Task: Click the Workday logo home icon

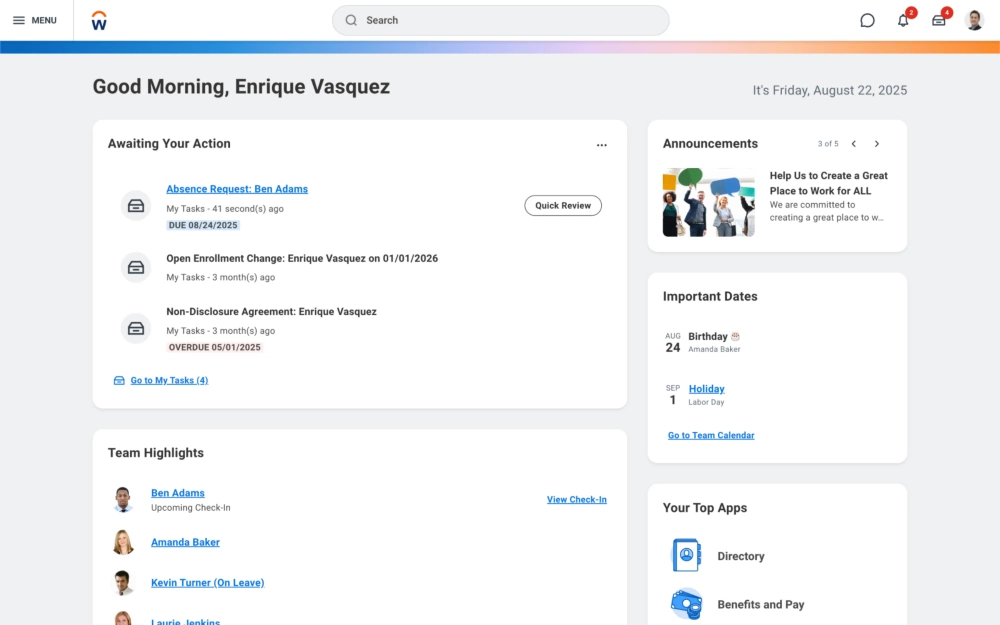Action: pos(99,20)
